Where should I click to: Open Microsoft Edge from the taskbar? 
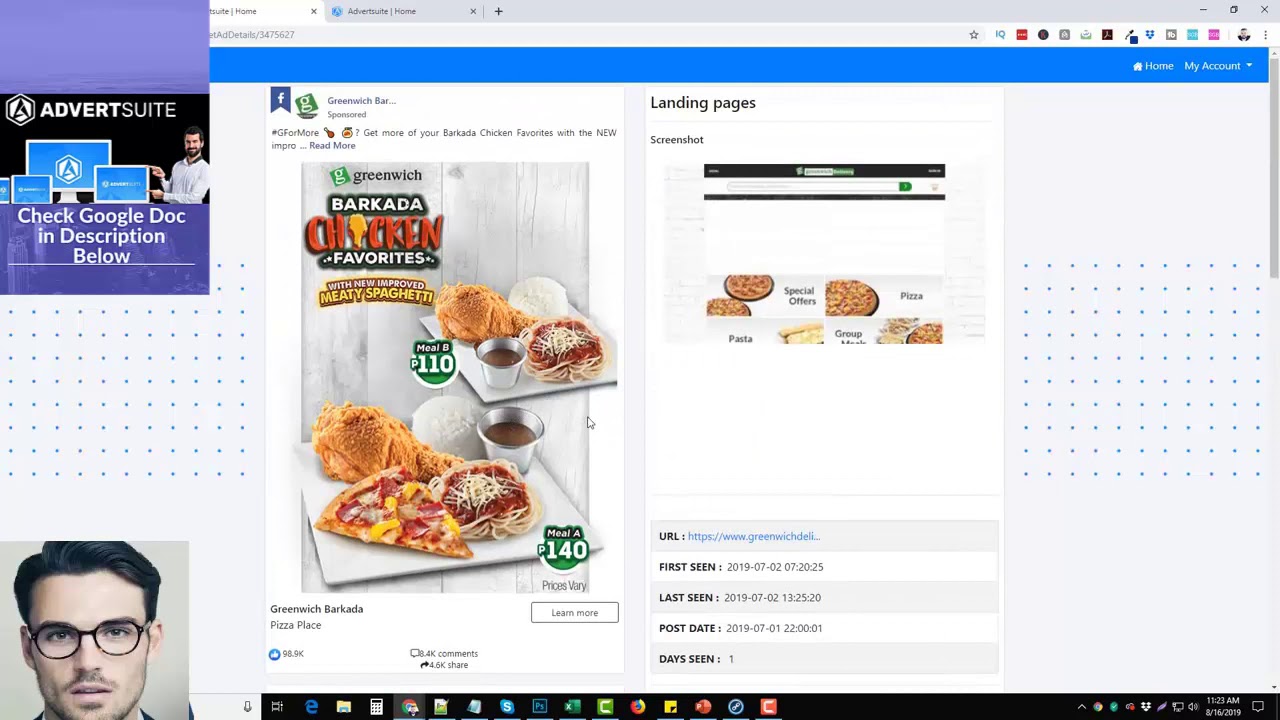(311, 707)
